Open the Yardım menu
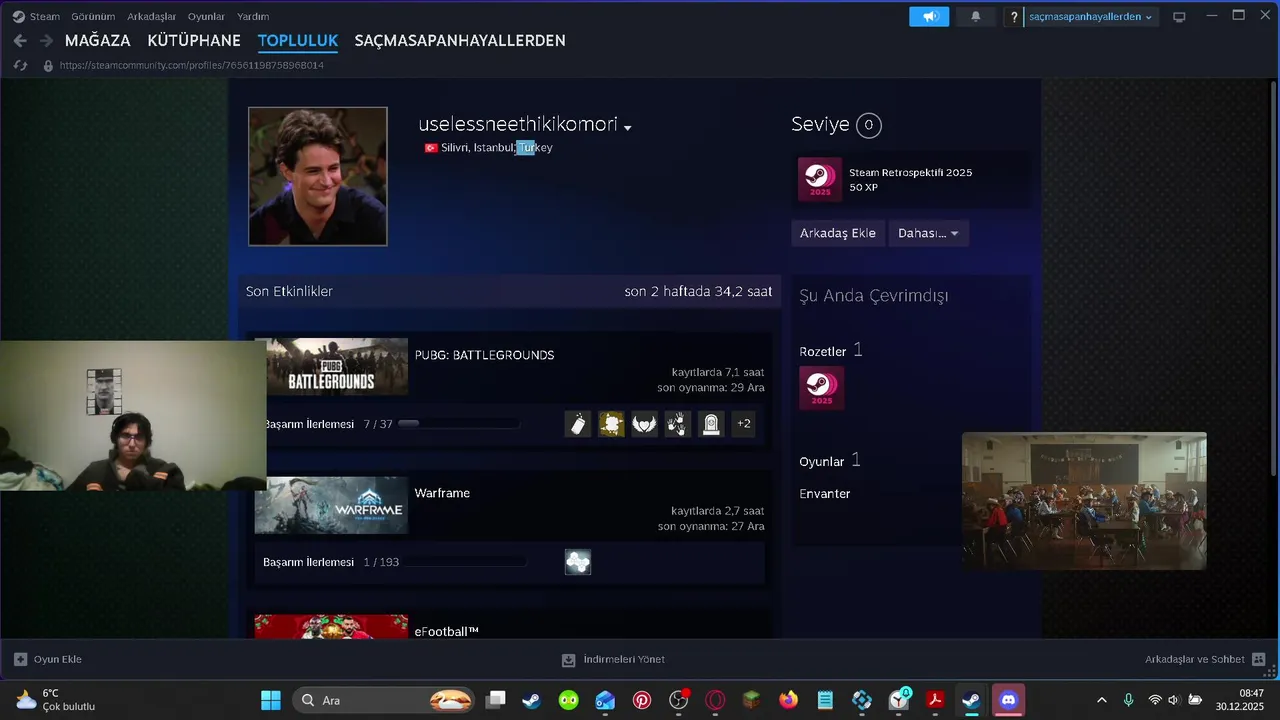Viewport: 1280px width, 720px height. pos(253,17)
